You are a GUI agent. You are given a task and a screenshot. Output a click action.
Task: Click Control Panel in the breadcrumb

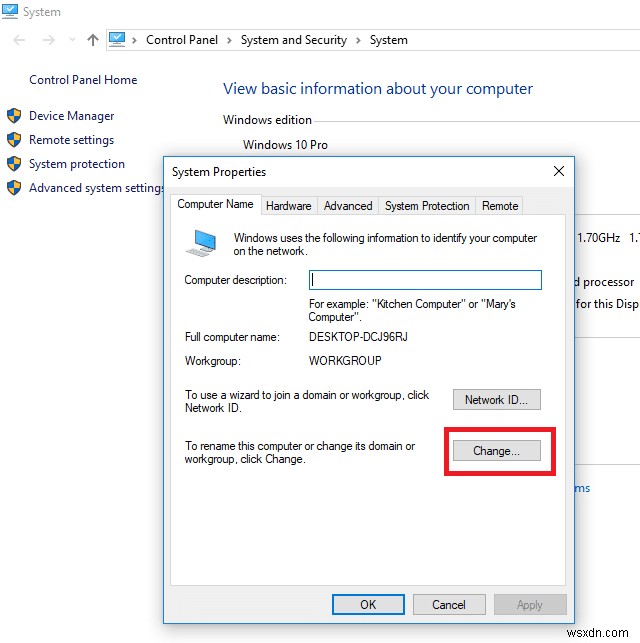tap(182, 40)
